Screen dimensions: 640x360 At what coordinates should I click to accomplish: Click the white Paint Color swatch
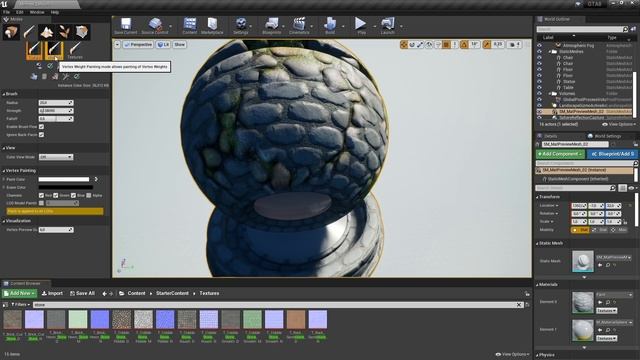[64, 179]
